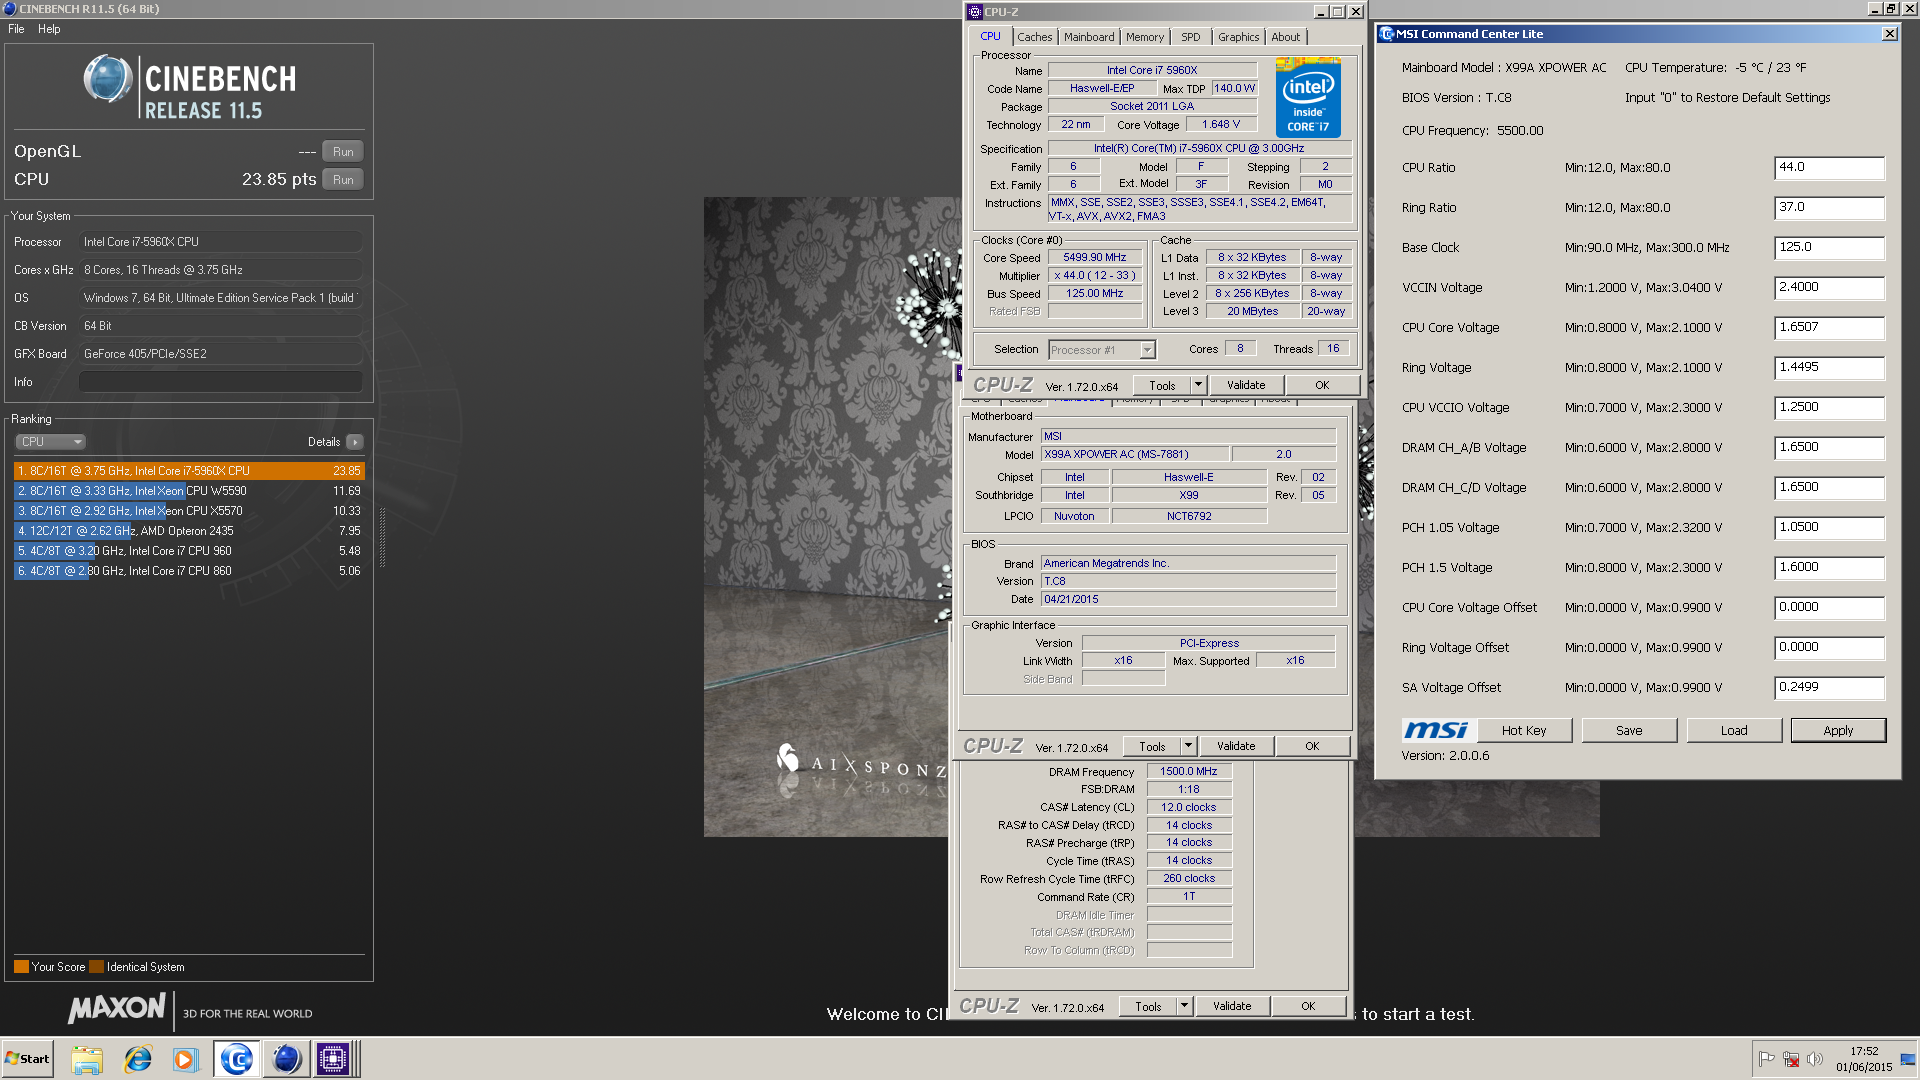This screenshot has width=1920, height=1080.
Task: Click the Intel Core i7 badge in CPU-Z
Action: [1308, 97]
